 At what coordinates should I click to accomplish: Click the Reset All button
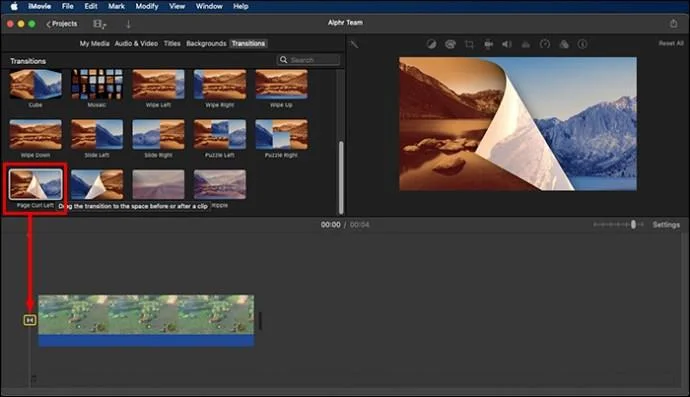pyautogui.click(x=671, y=43)
